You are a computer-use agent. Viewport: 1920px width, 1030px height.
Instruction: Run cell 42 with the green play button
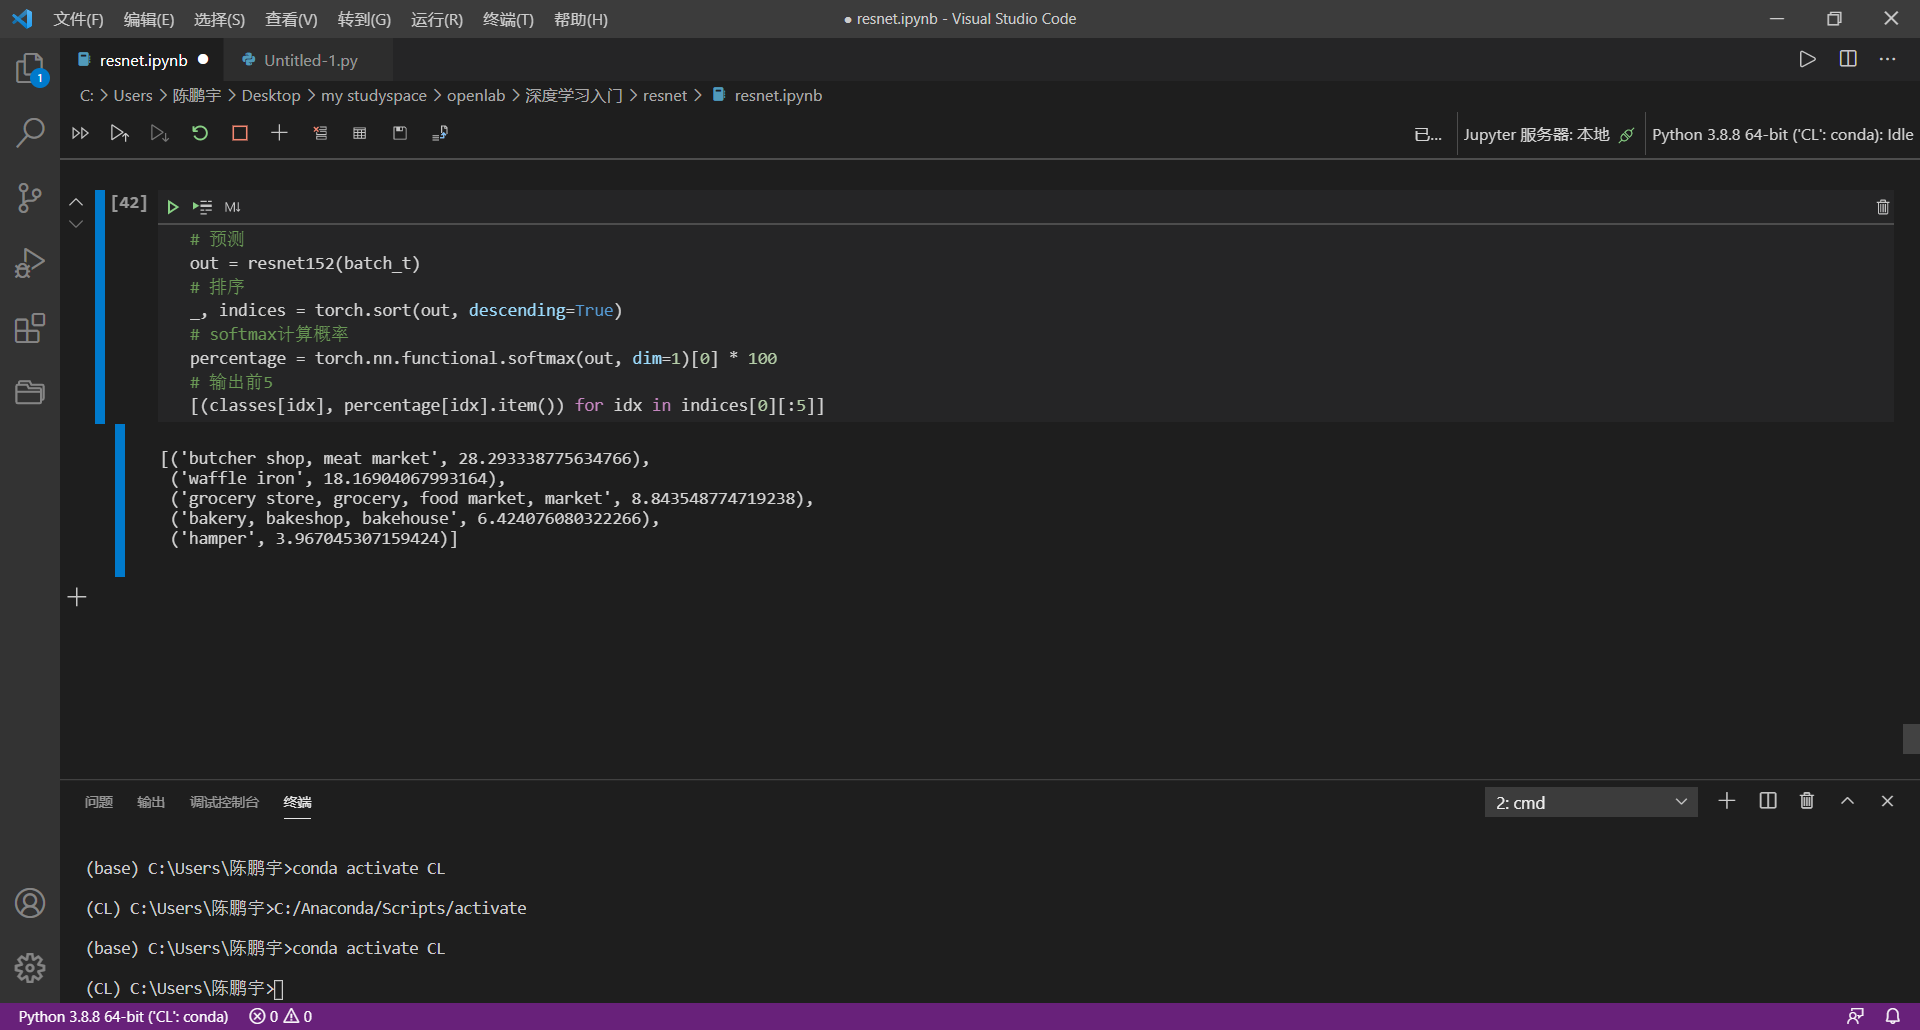click(x=172, y=207)
